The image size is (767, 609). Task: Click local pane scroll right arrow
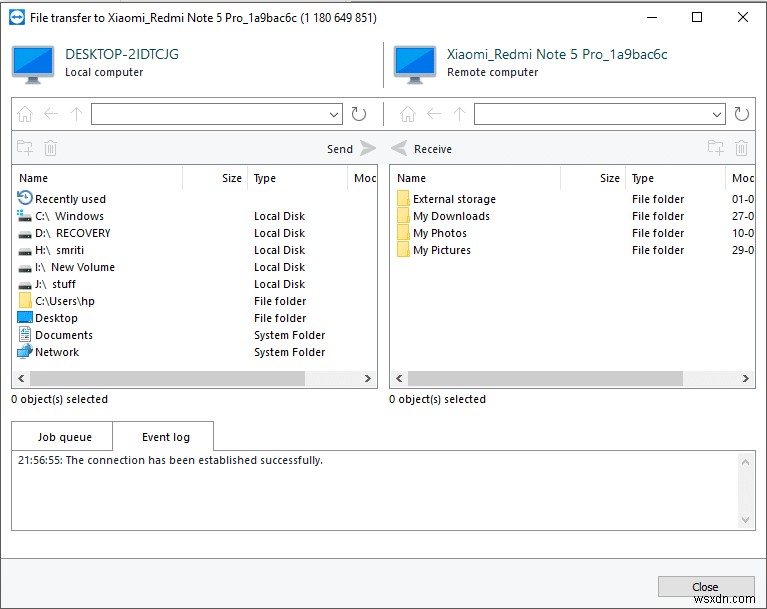pyautogui.click(x=368, y=379)
